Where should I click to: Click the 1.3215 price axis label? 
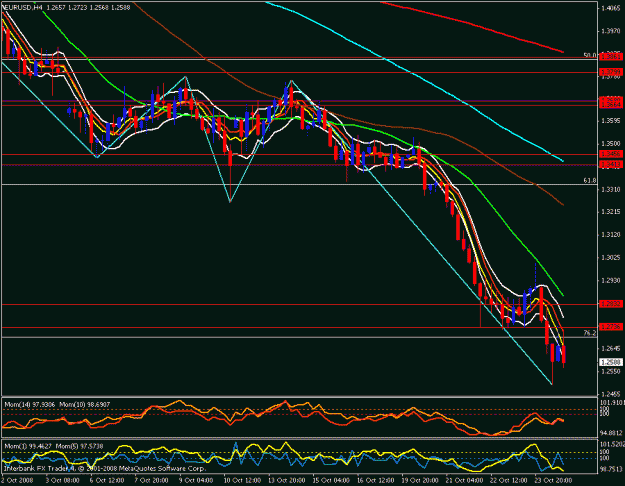point(611,212)
